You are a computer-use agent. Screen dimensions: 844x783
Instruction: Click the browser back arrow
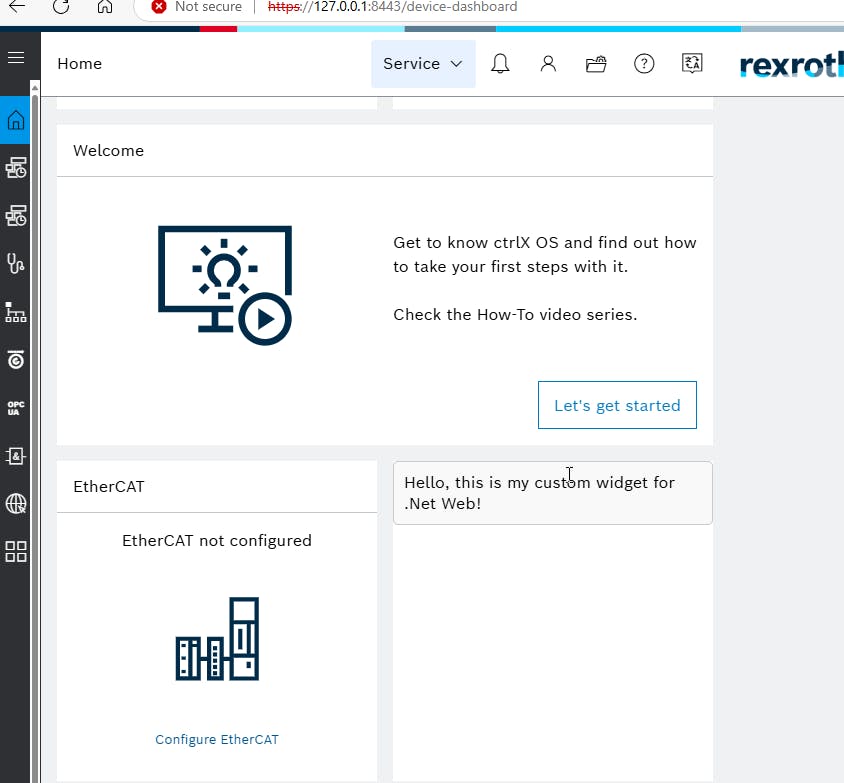point(17,7)
